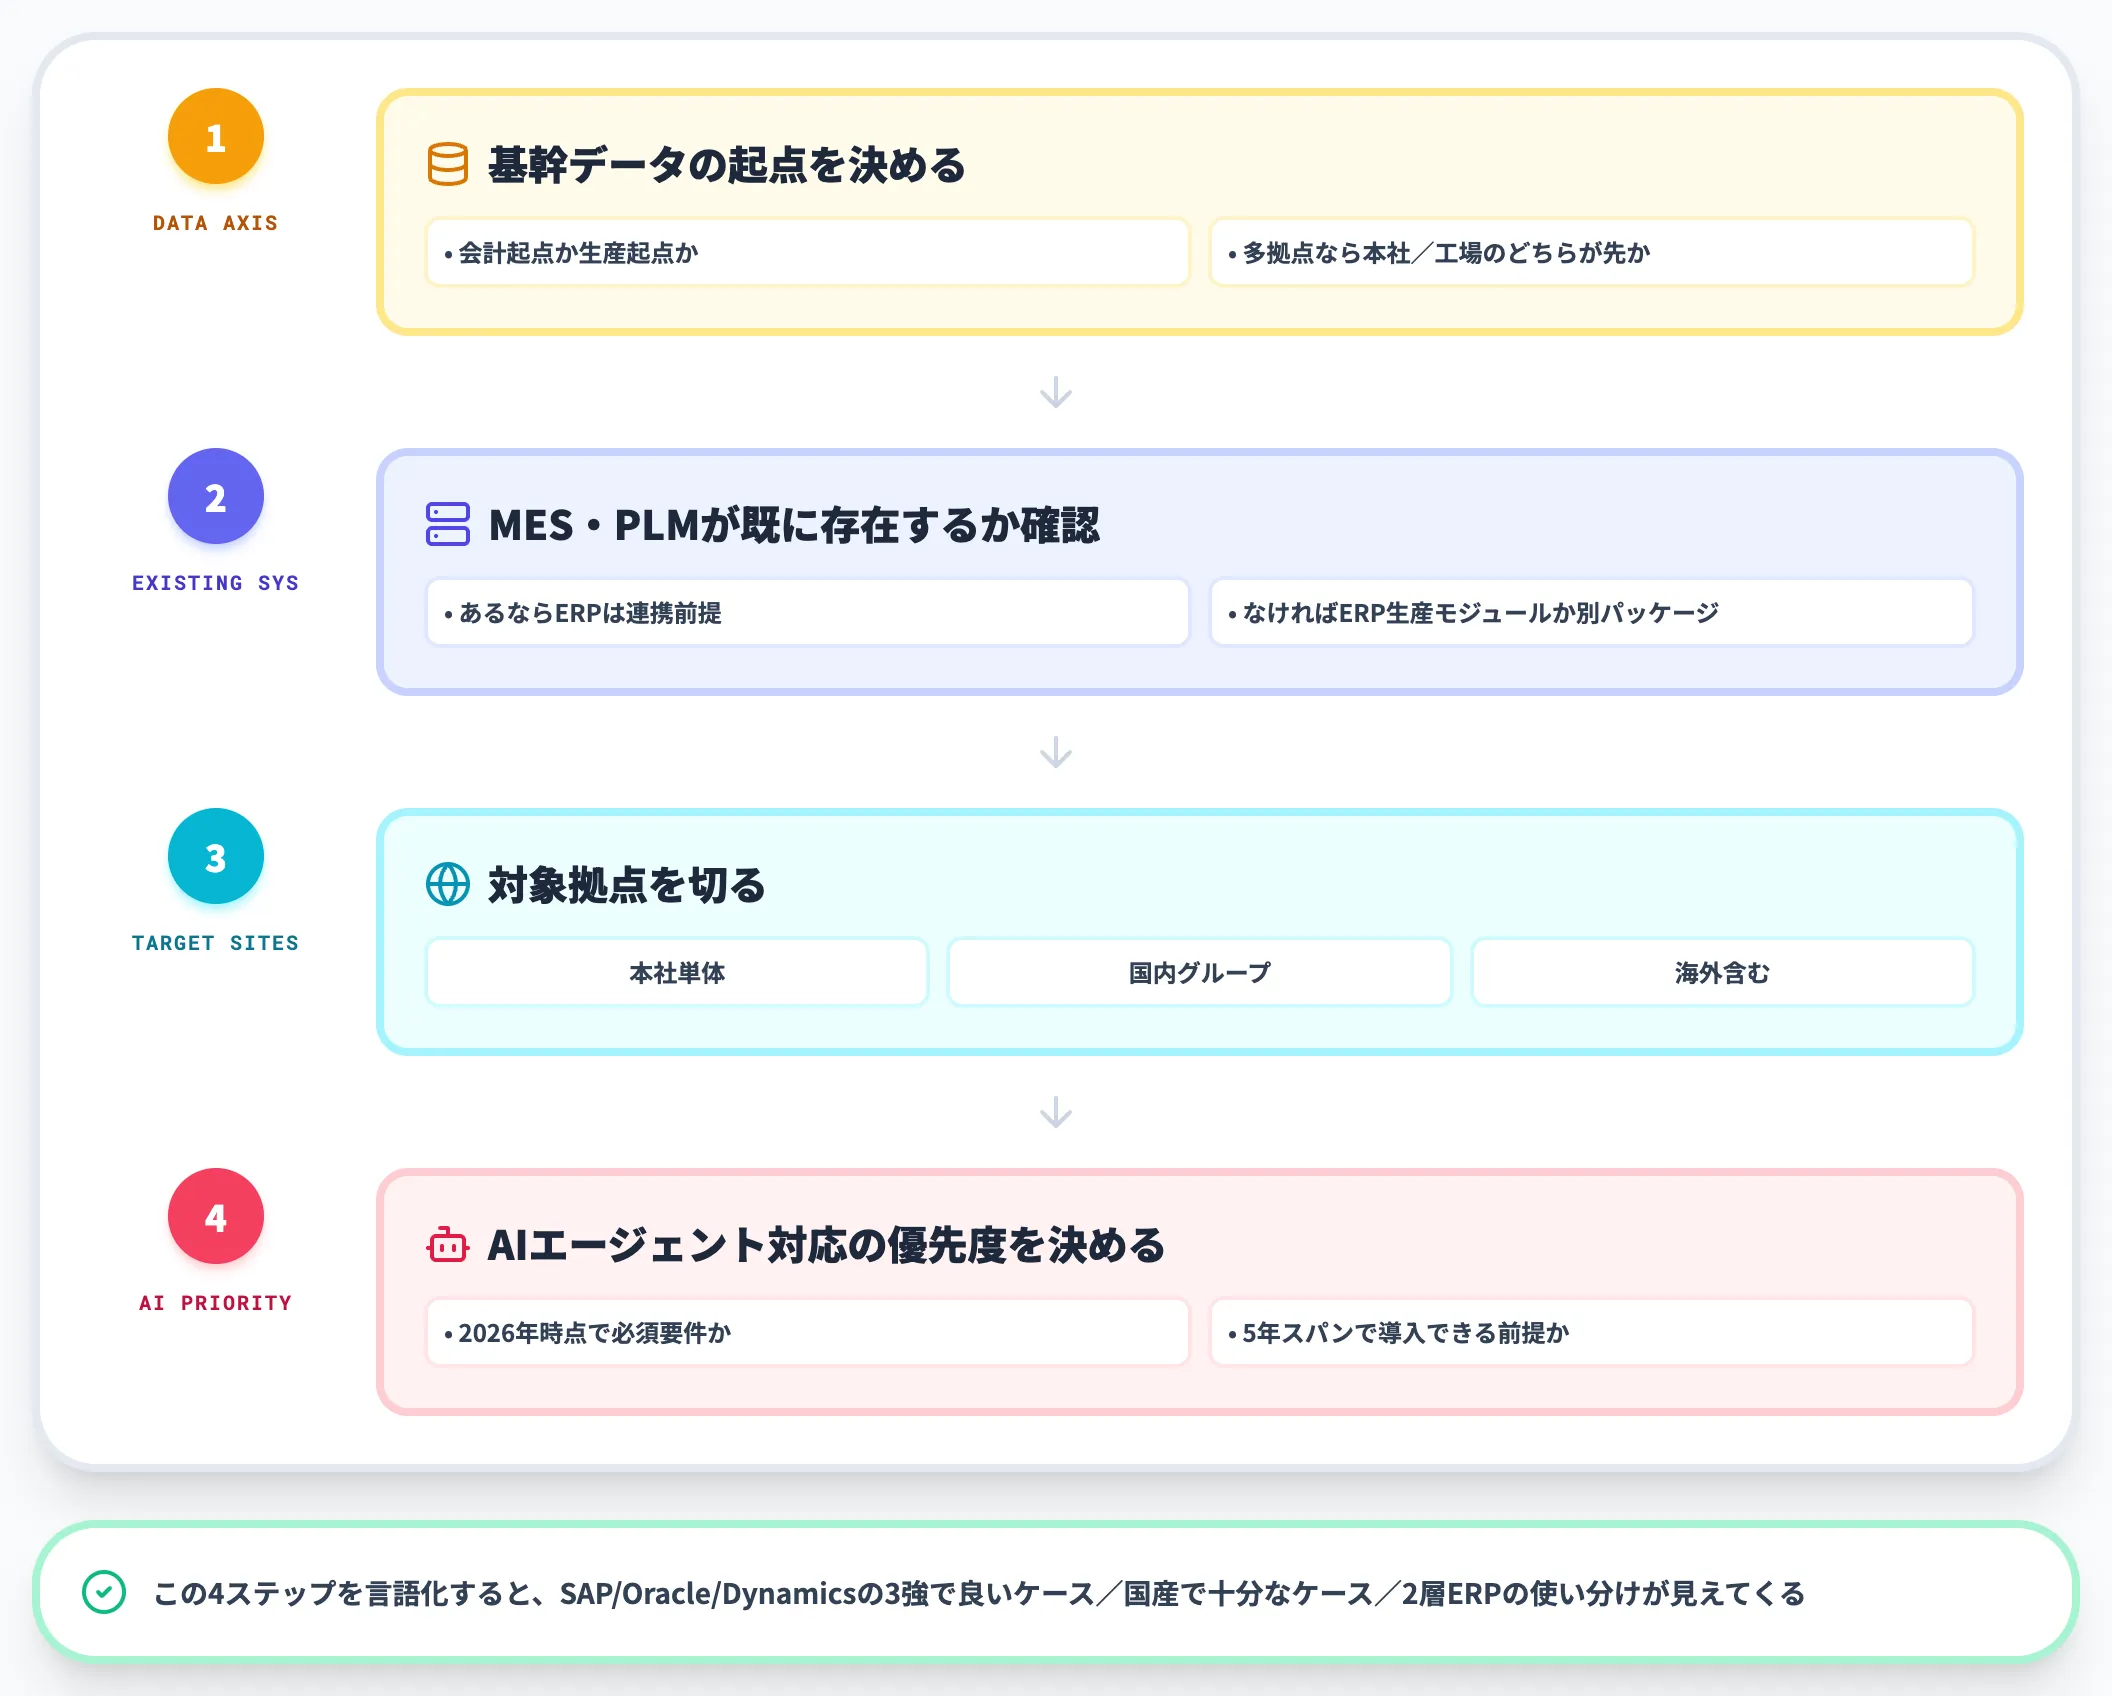Click the DATA AXIS label
This screenshot has width=2112, height=1696.
(216, 223)
